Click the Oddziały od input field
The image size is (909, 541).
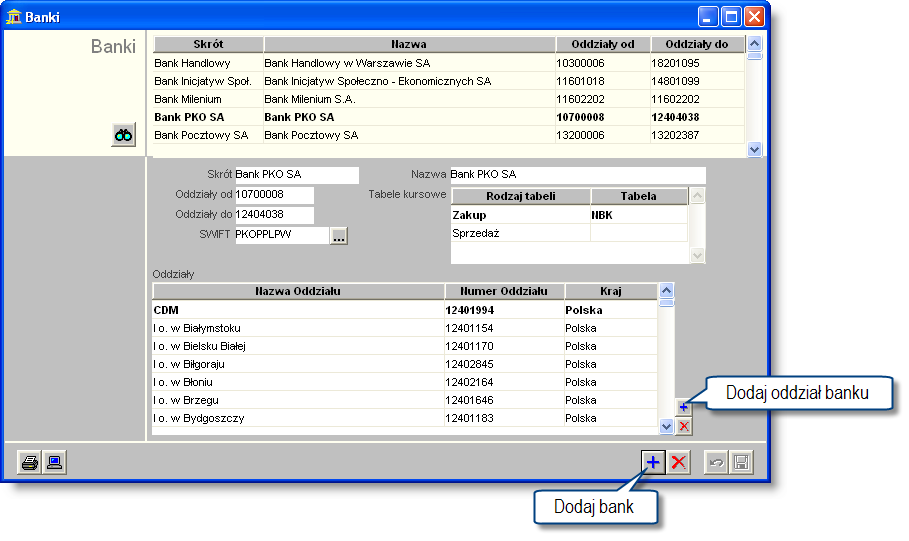(x=274, y=195)
